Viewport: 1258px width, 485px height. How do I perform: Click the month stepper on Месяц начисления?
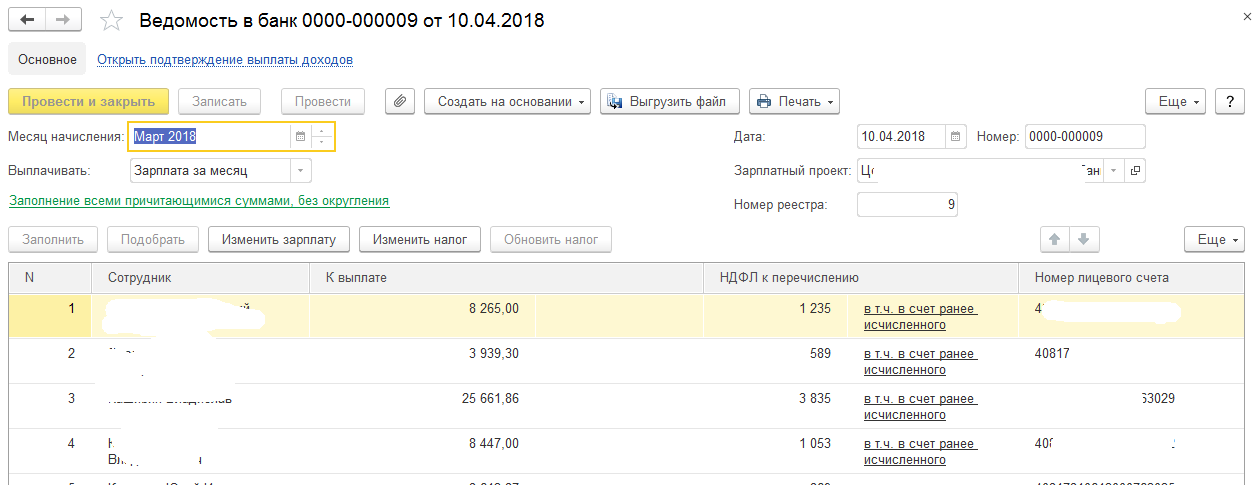click(x=323, y=136)
